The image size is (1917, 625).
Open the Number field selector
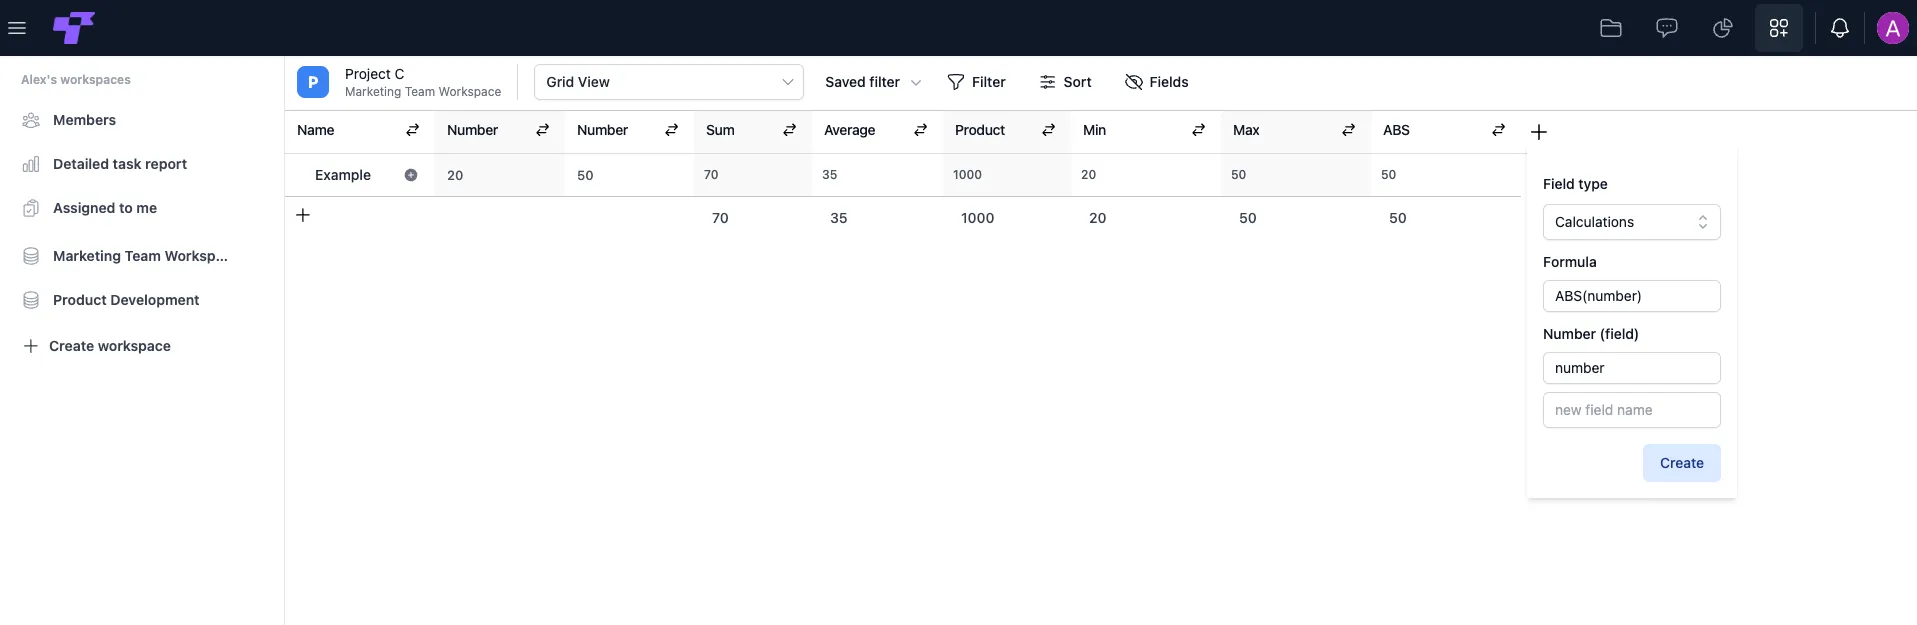coord(1632,368)
